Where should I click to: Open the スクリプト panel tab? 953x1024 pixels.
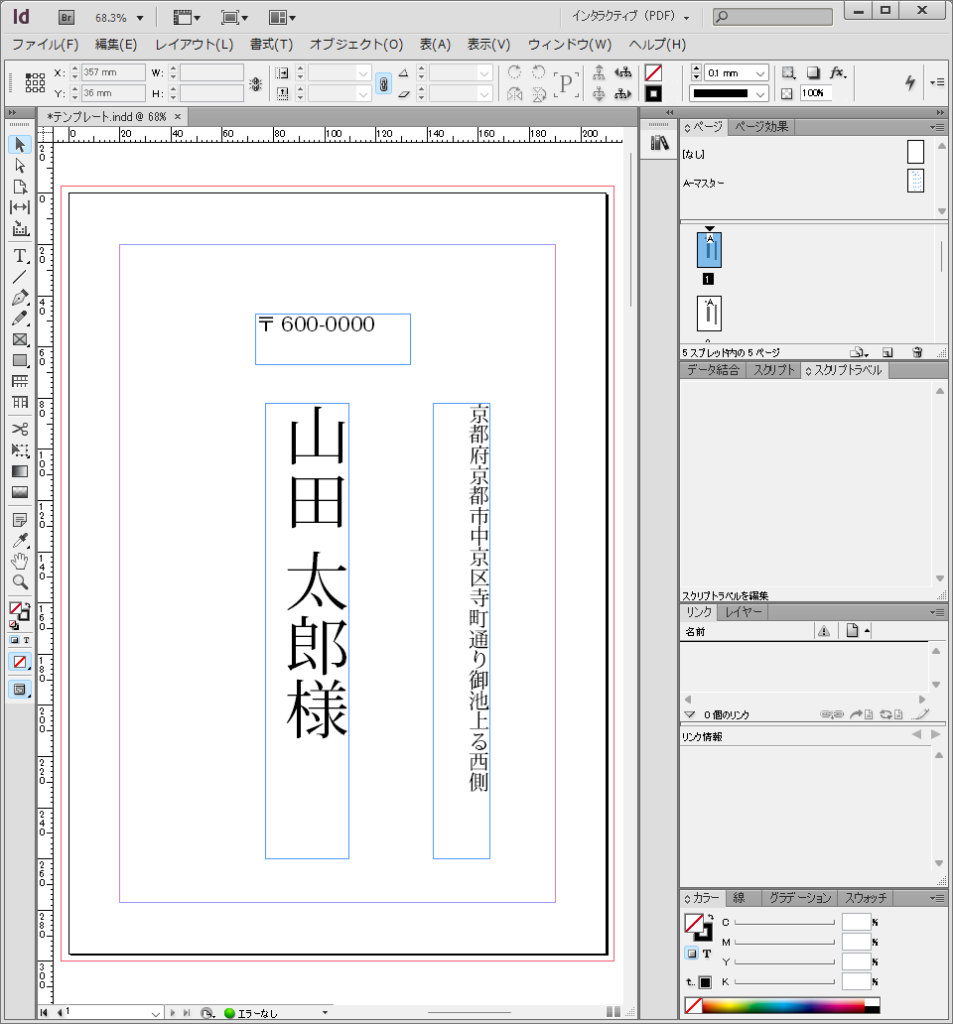tap(774, 370)
